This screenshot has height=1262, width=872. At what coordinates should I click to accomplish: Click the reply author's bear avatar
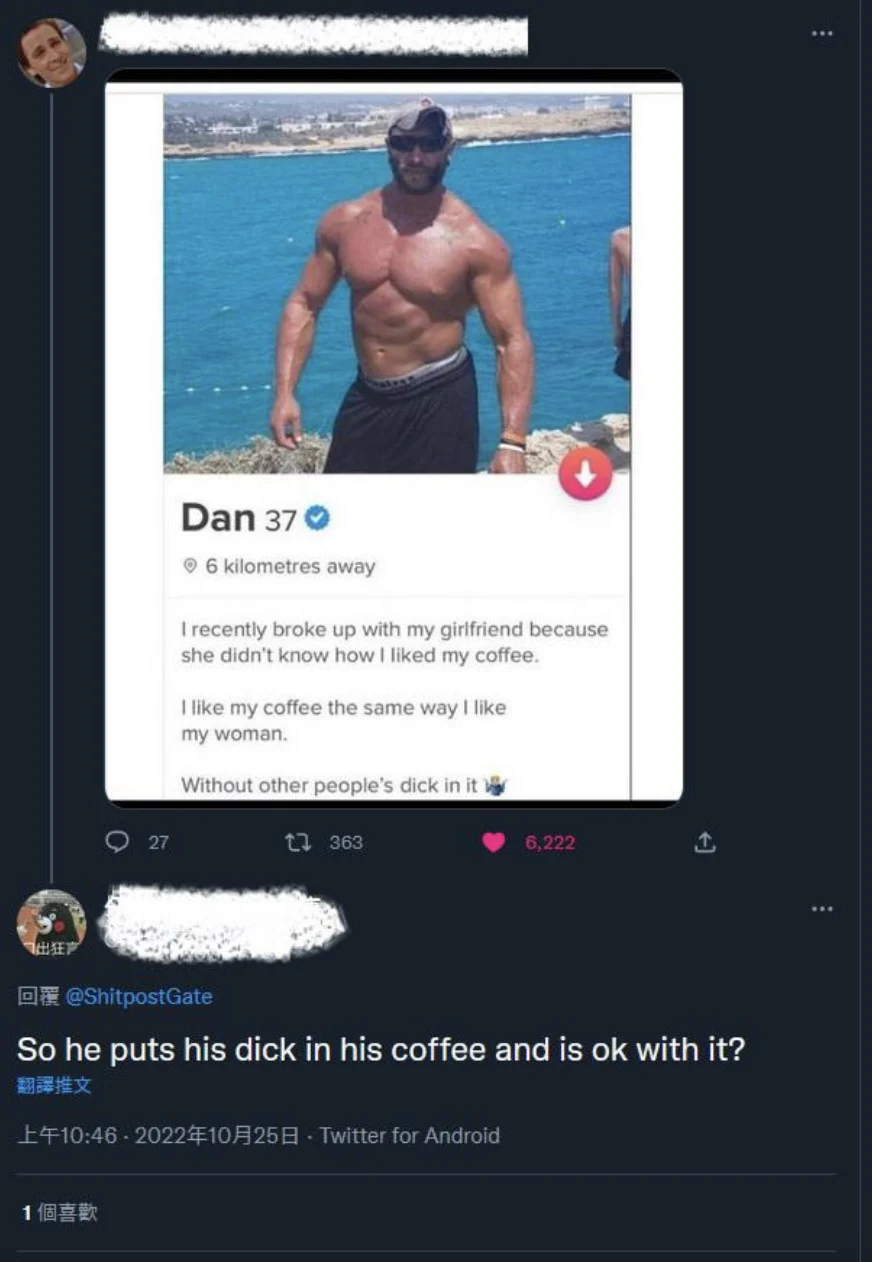coord(51,922)
